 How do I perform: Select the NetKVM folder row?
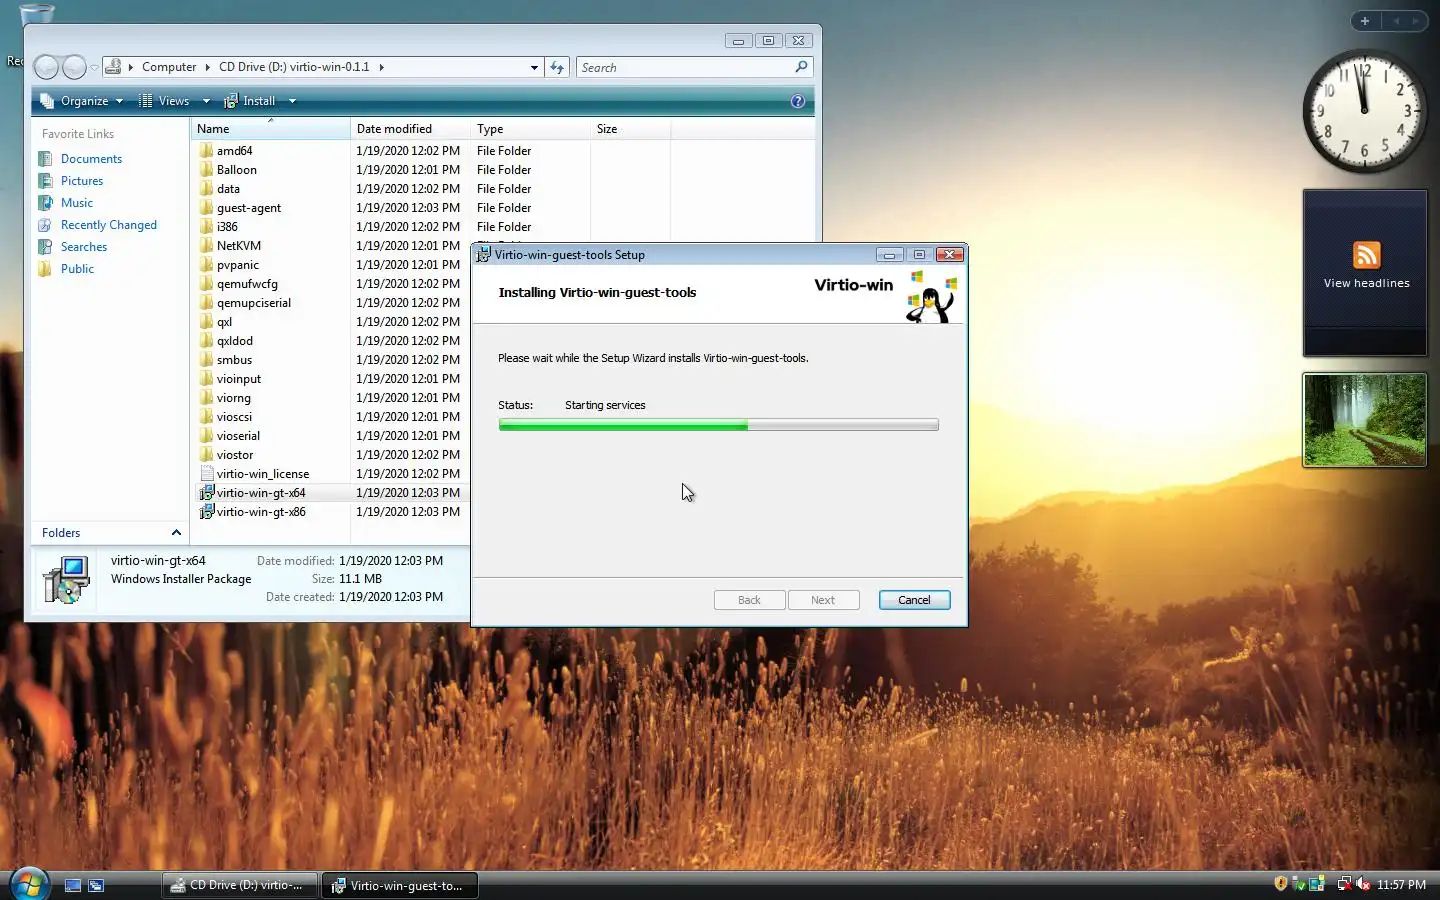[x=330, y=246]
